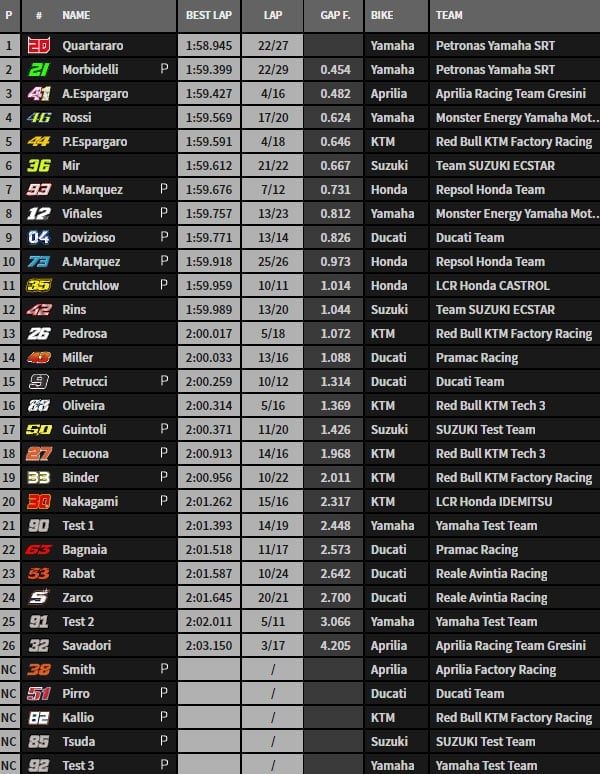600x774 pixels.
Task: Click the rider name Bagnaia
Action: pos(84,550)
